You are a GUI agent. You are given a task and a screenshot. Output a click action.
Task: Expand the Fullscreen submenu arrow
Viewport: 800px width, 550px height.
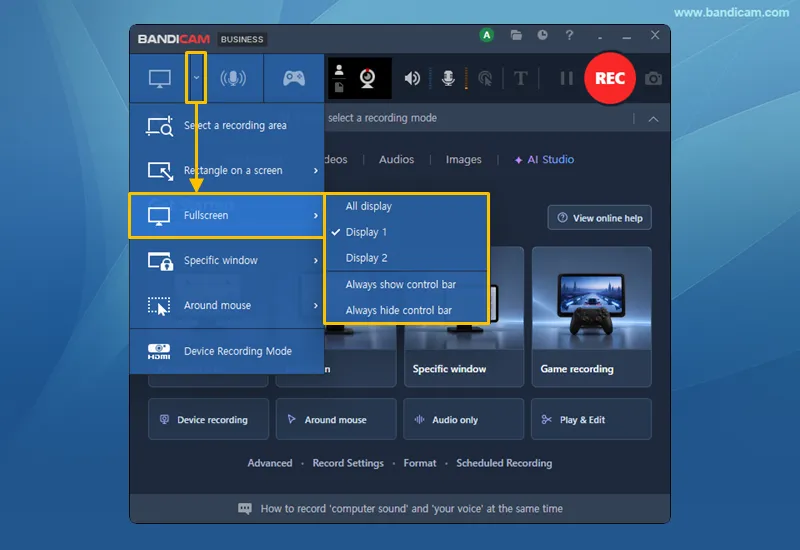pyautogui.click(x=316, y=215)
